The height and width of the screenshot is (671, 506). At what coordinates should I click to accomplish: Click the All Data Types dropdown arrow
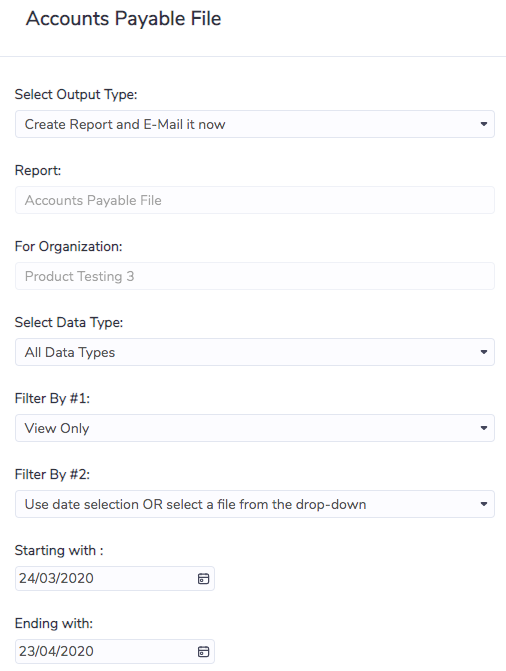(484, 352)
